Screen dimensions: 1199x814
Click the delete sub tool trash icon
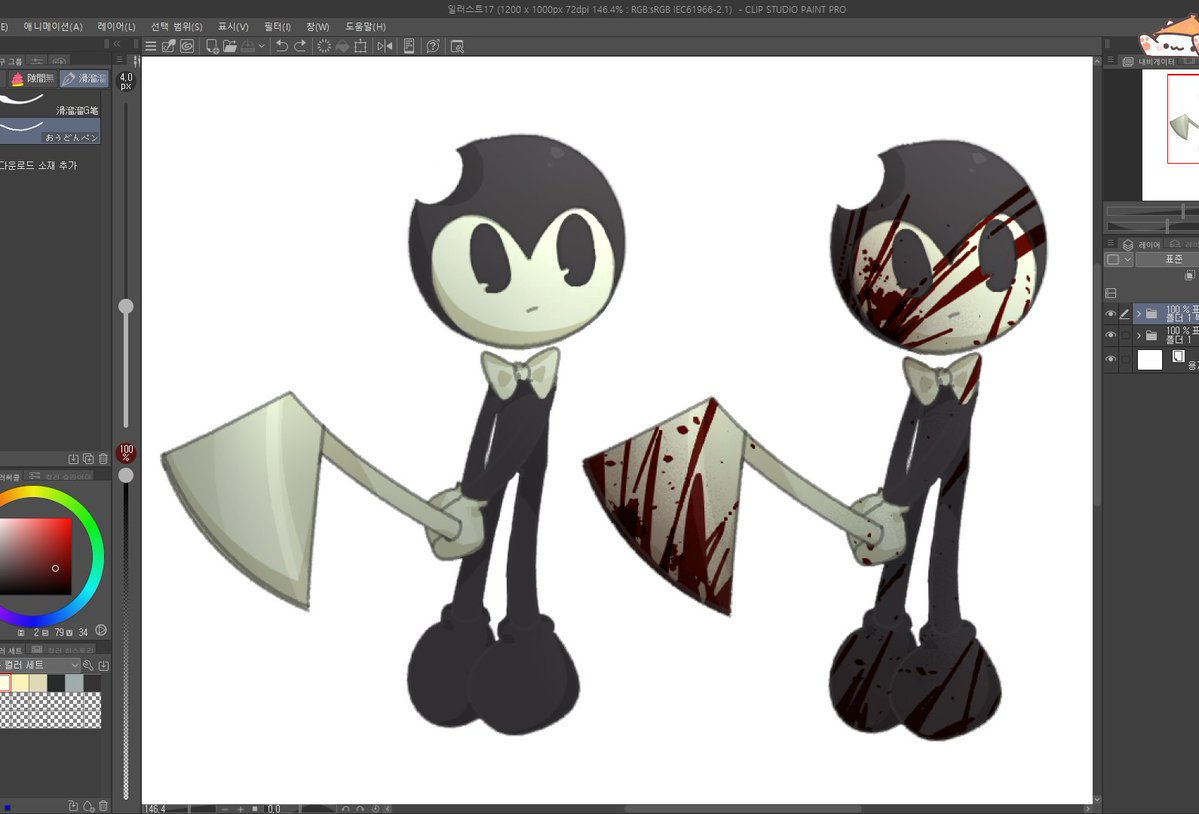tap(103, 459)
